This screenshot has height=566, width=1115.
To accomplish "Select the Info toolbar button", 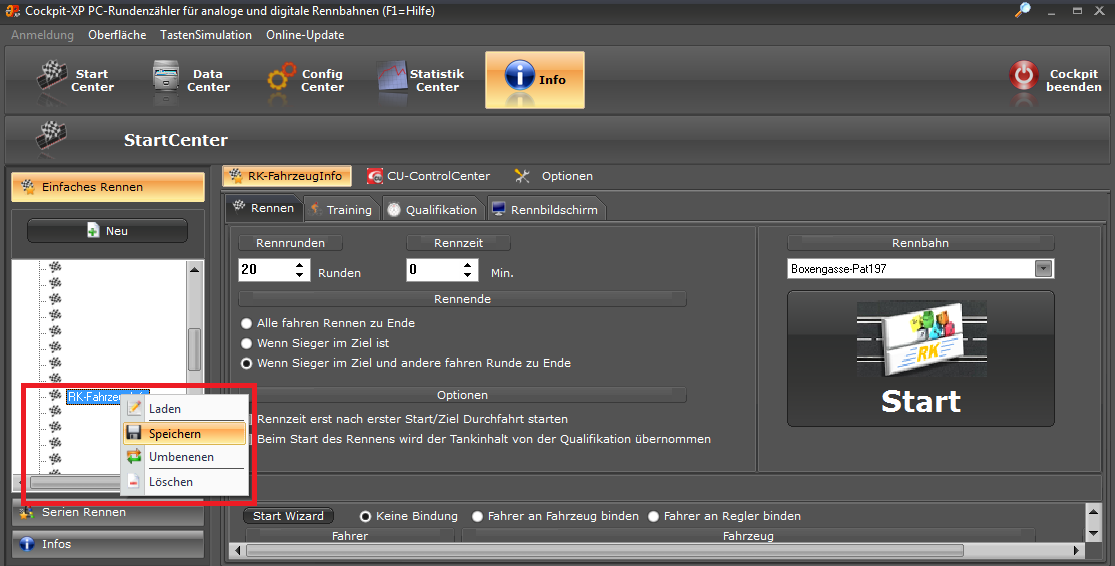I will pos(535,80).
